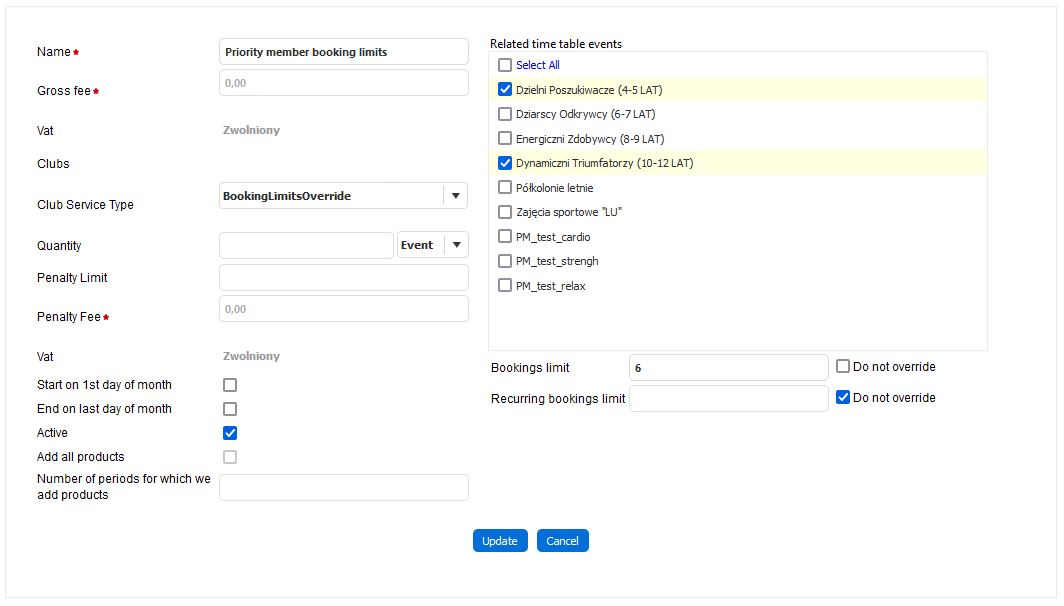Enable Energiczni Zdobywcy (8-9 LAT) checkbox

coord(505,139)
